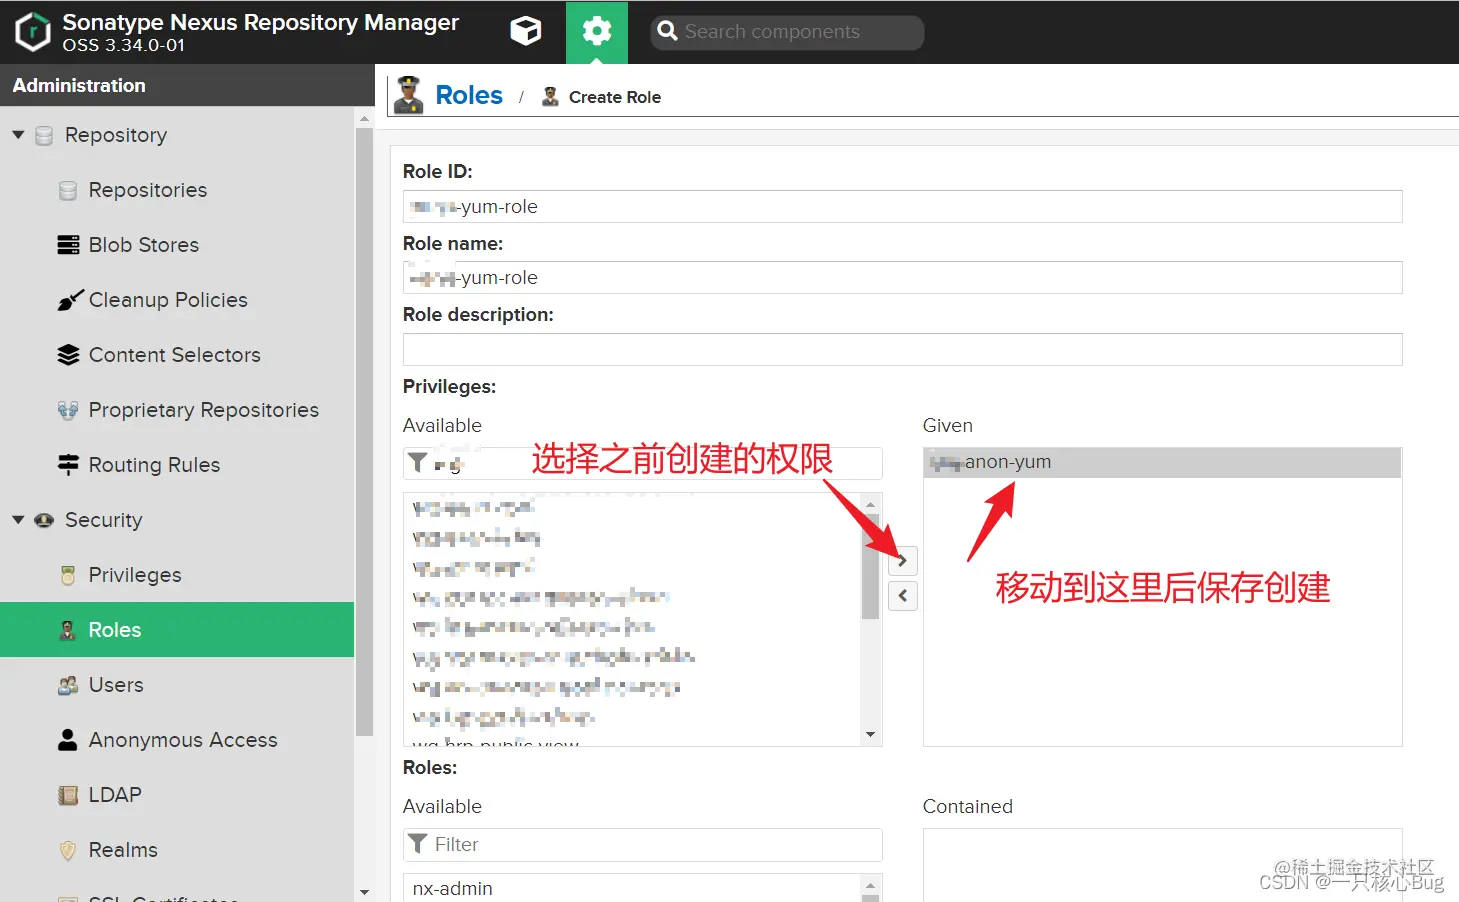Click the Available roles Filter field
Viewport: 1459px width, 902px height.
(x=642, y=844)
